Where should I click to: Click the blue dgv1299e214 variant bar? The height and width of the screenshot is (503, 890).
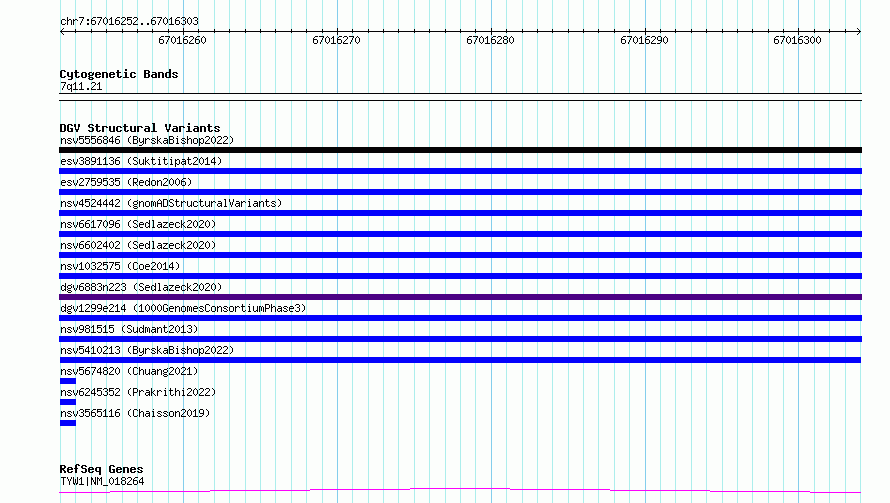point(460,318)
